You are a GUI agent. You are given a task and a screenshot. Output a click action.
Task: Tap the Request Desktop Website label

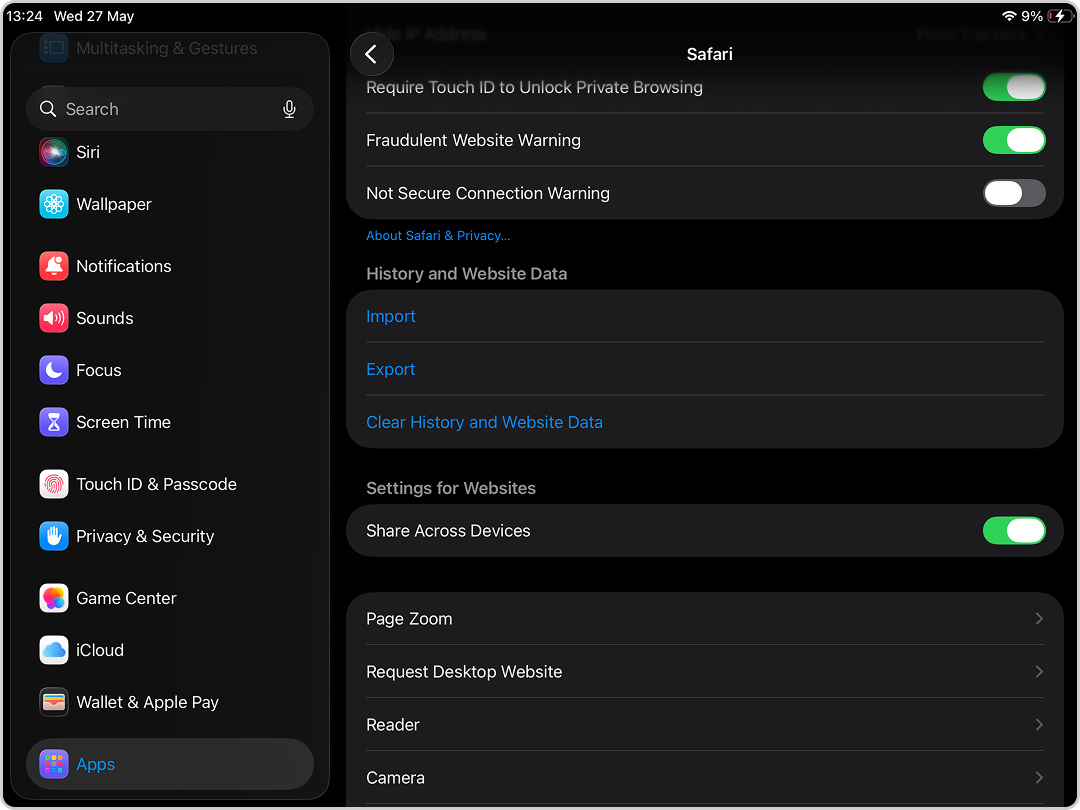pyautogui.click(x=464, y=672)
